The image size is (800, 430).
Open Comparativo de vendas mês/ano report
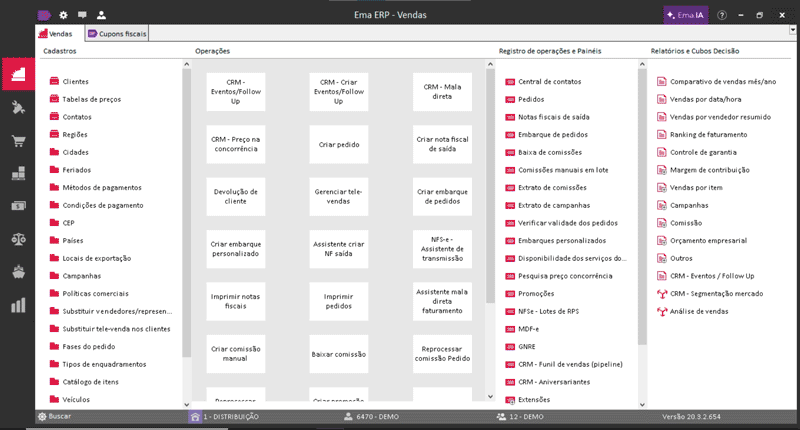click(723, 82)
